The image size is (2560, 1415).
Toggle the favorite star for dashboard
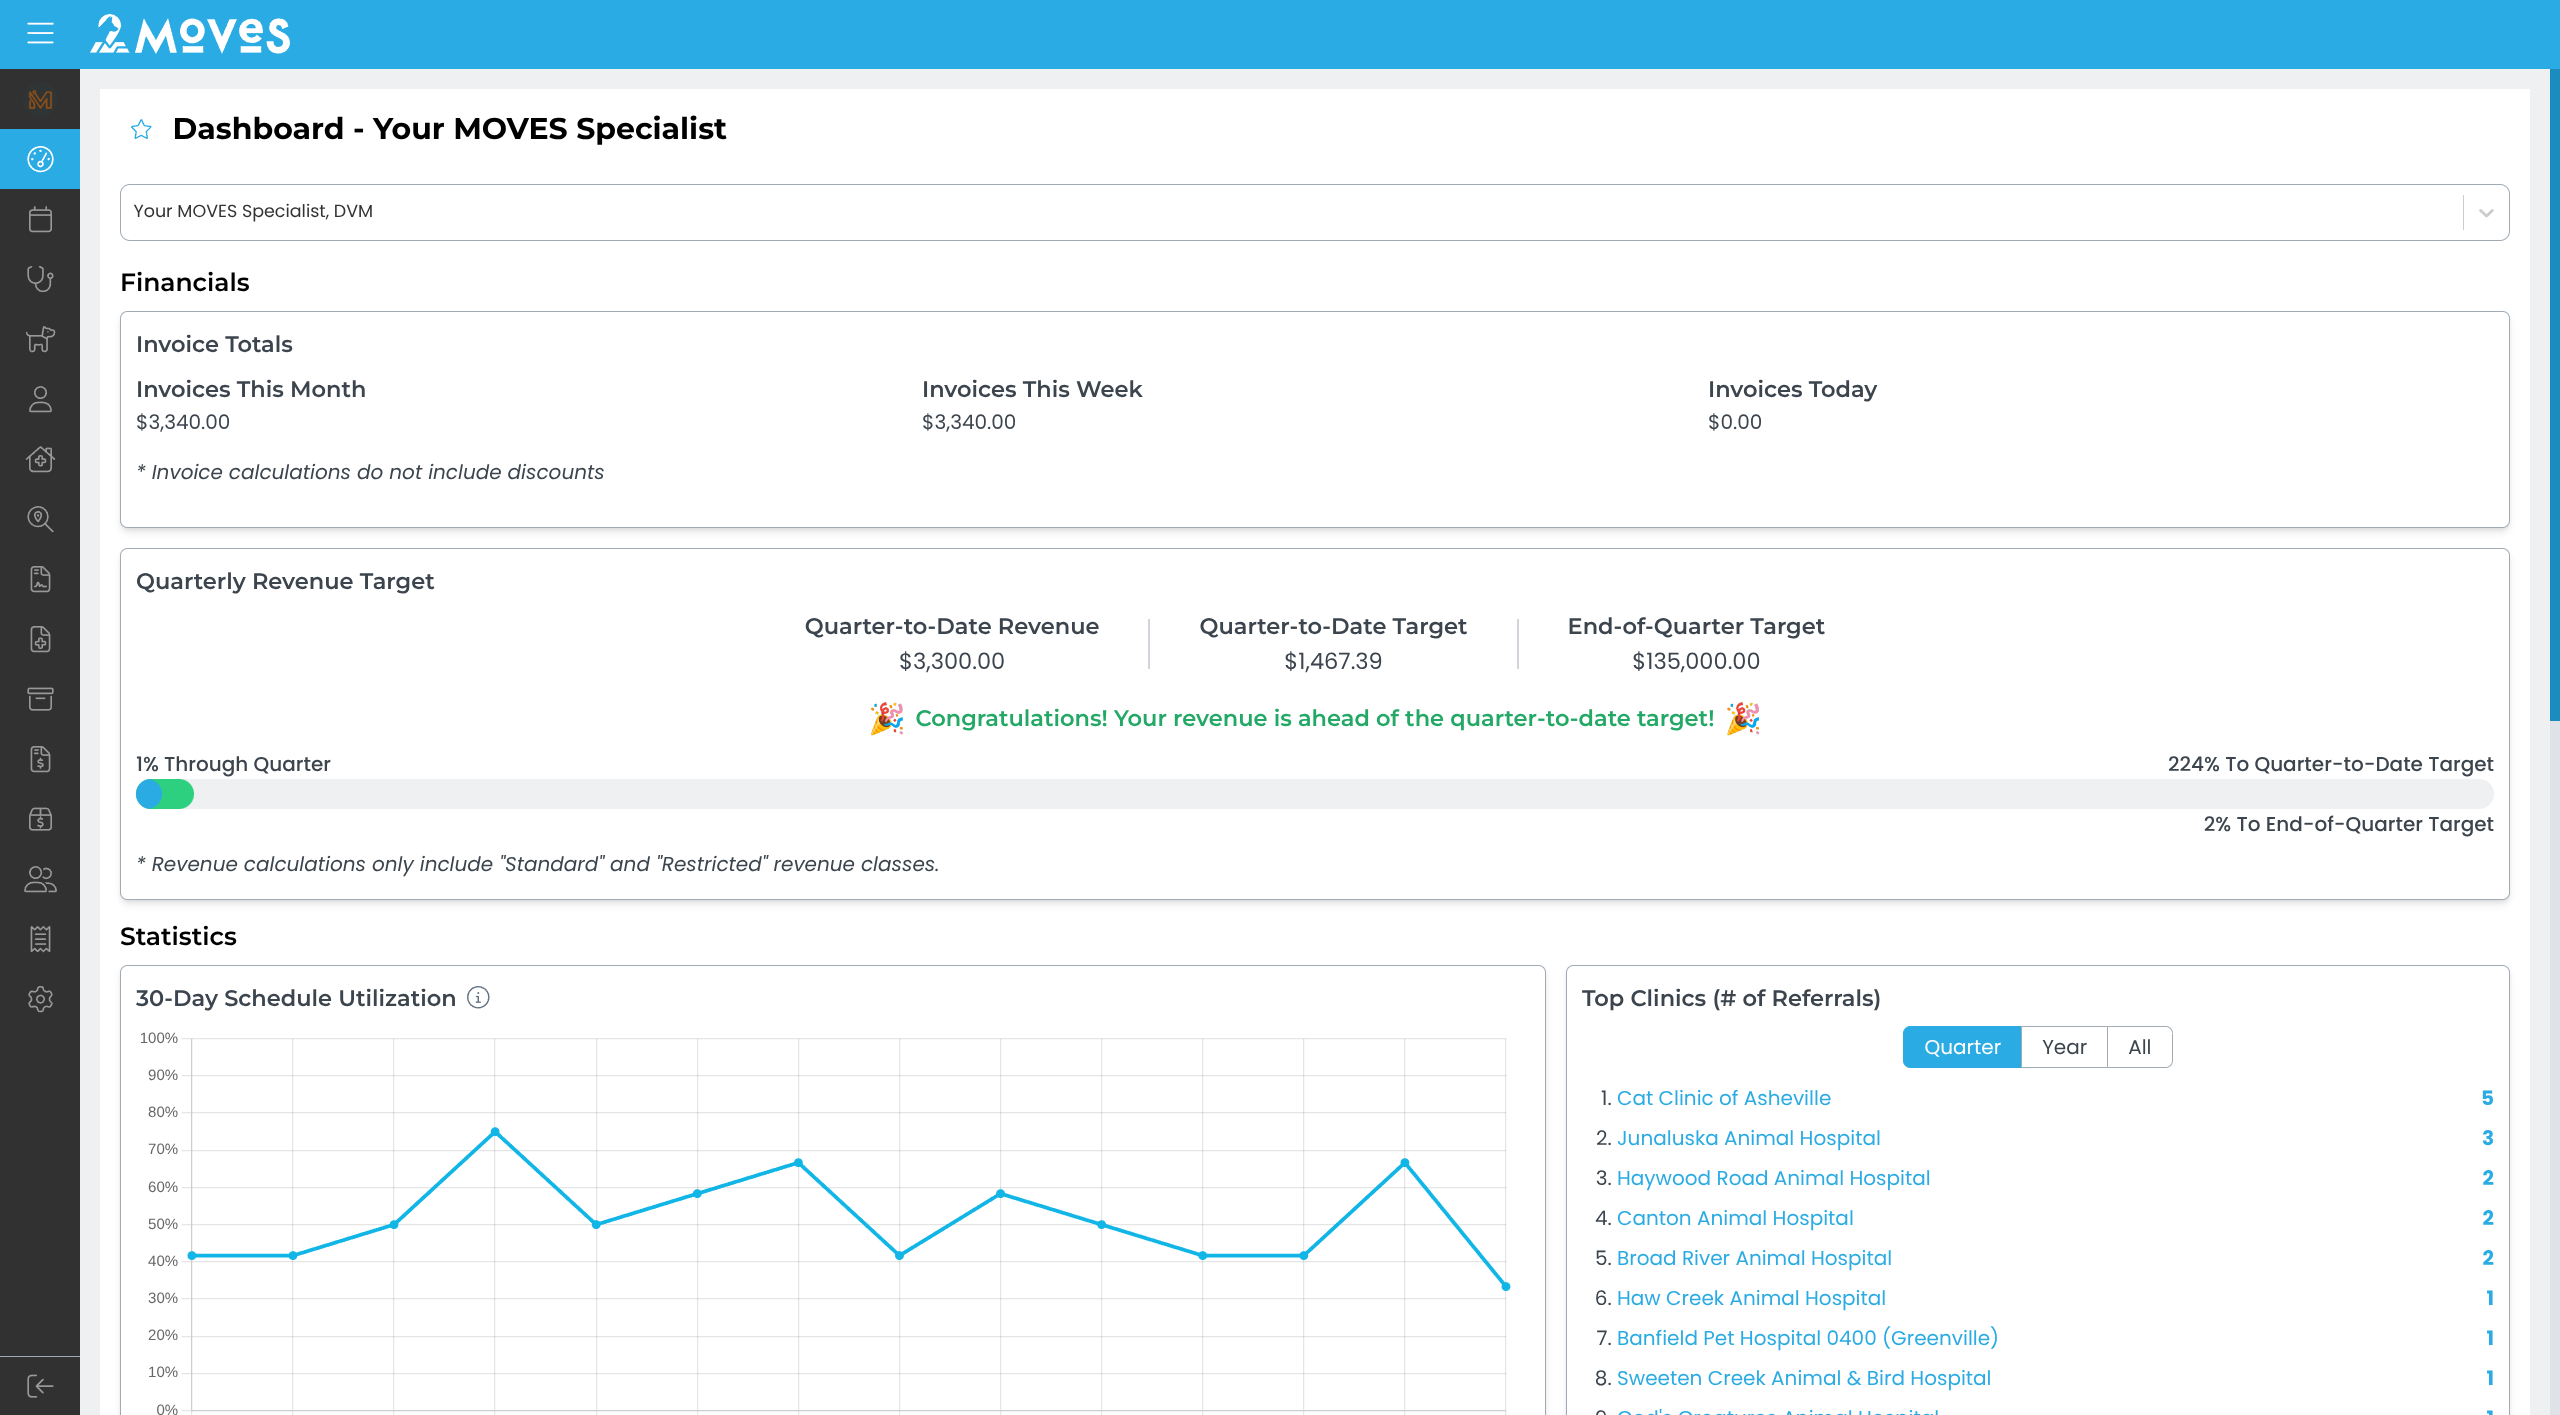141,129
